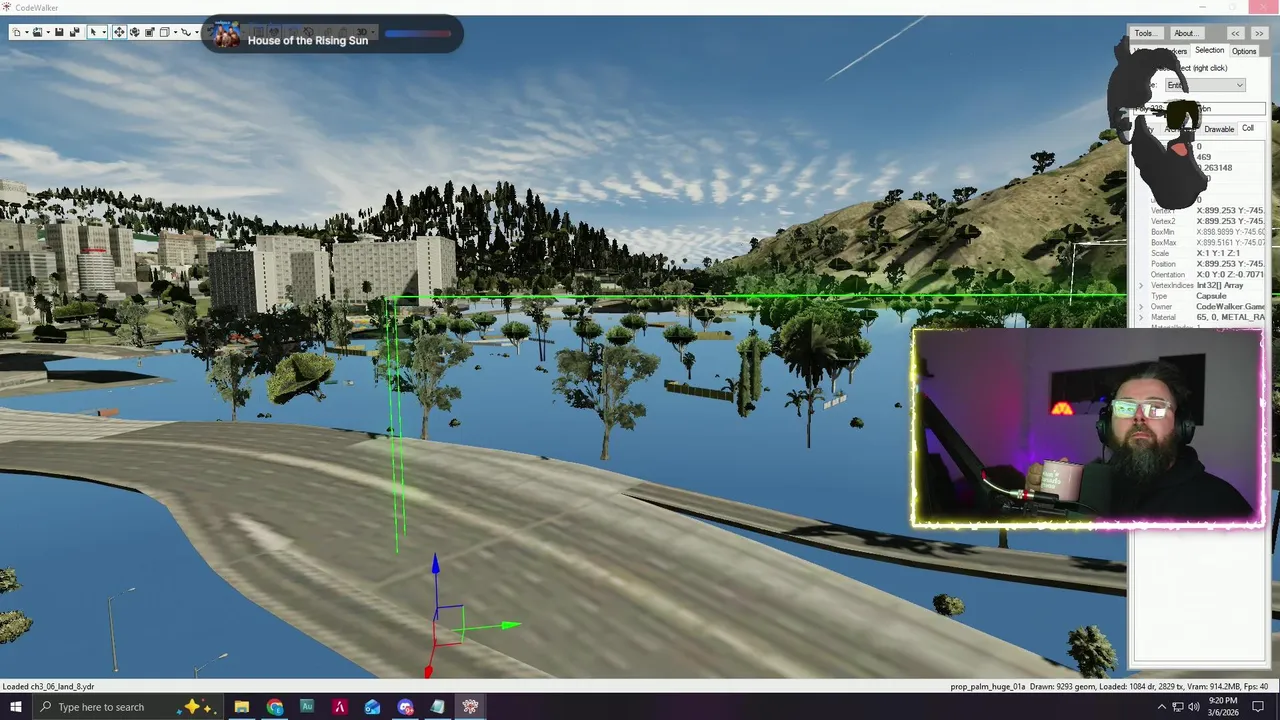1280x720 pixels.
Task: Click the >> panel button
Action: (1259, 33)
